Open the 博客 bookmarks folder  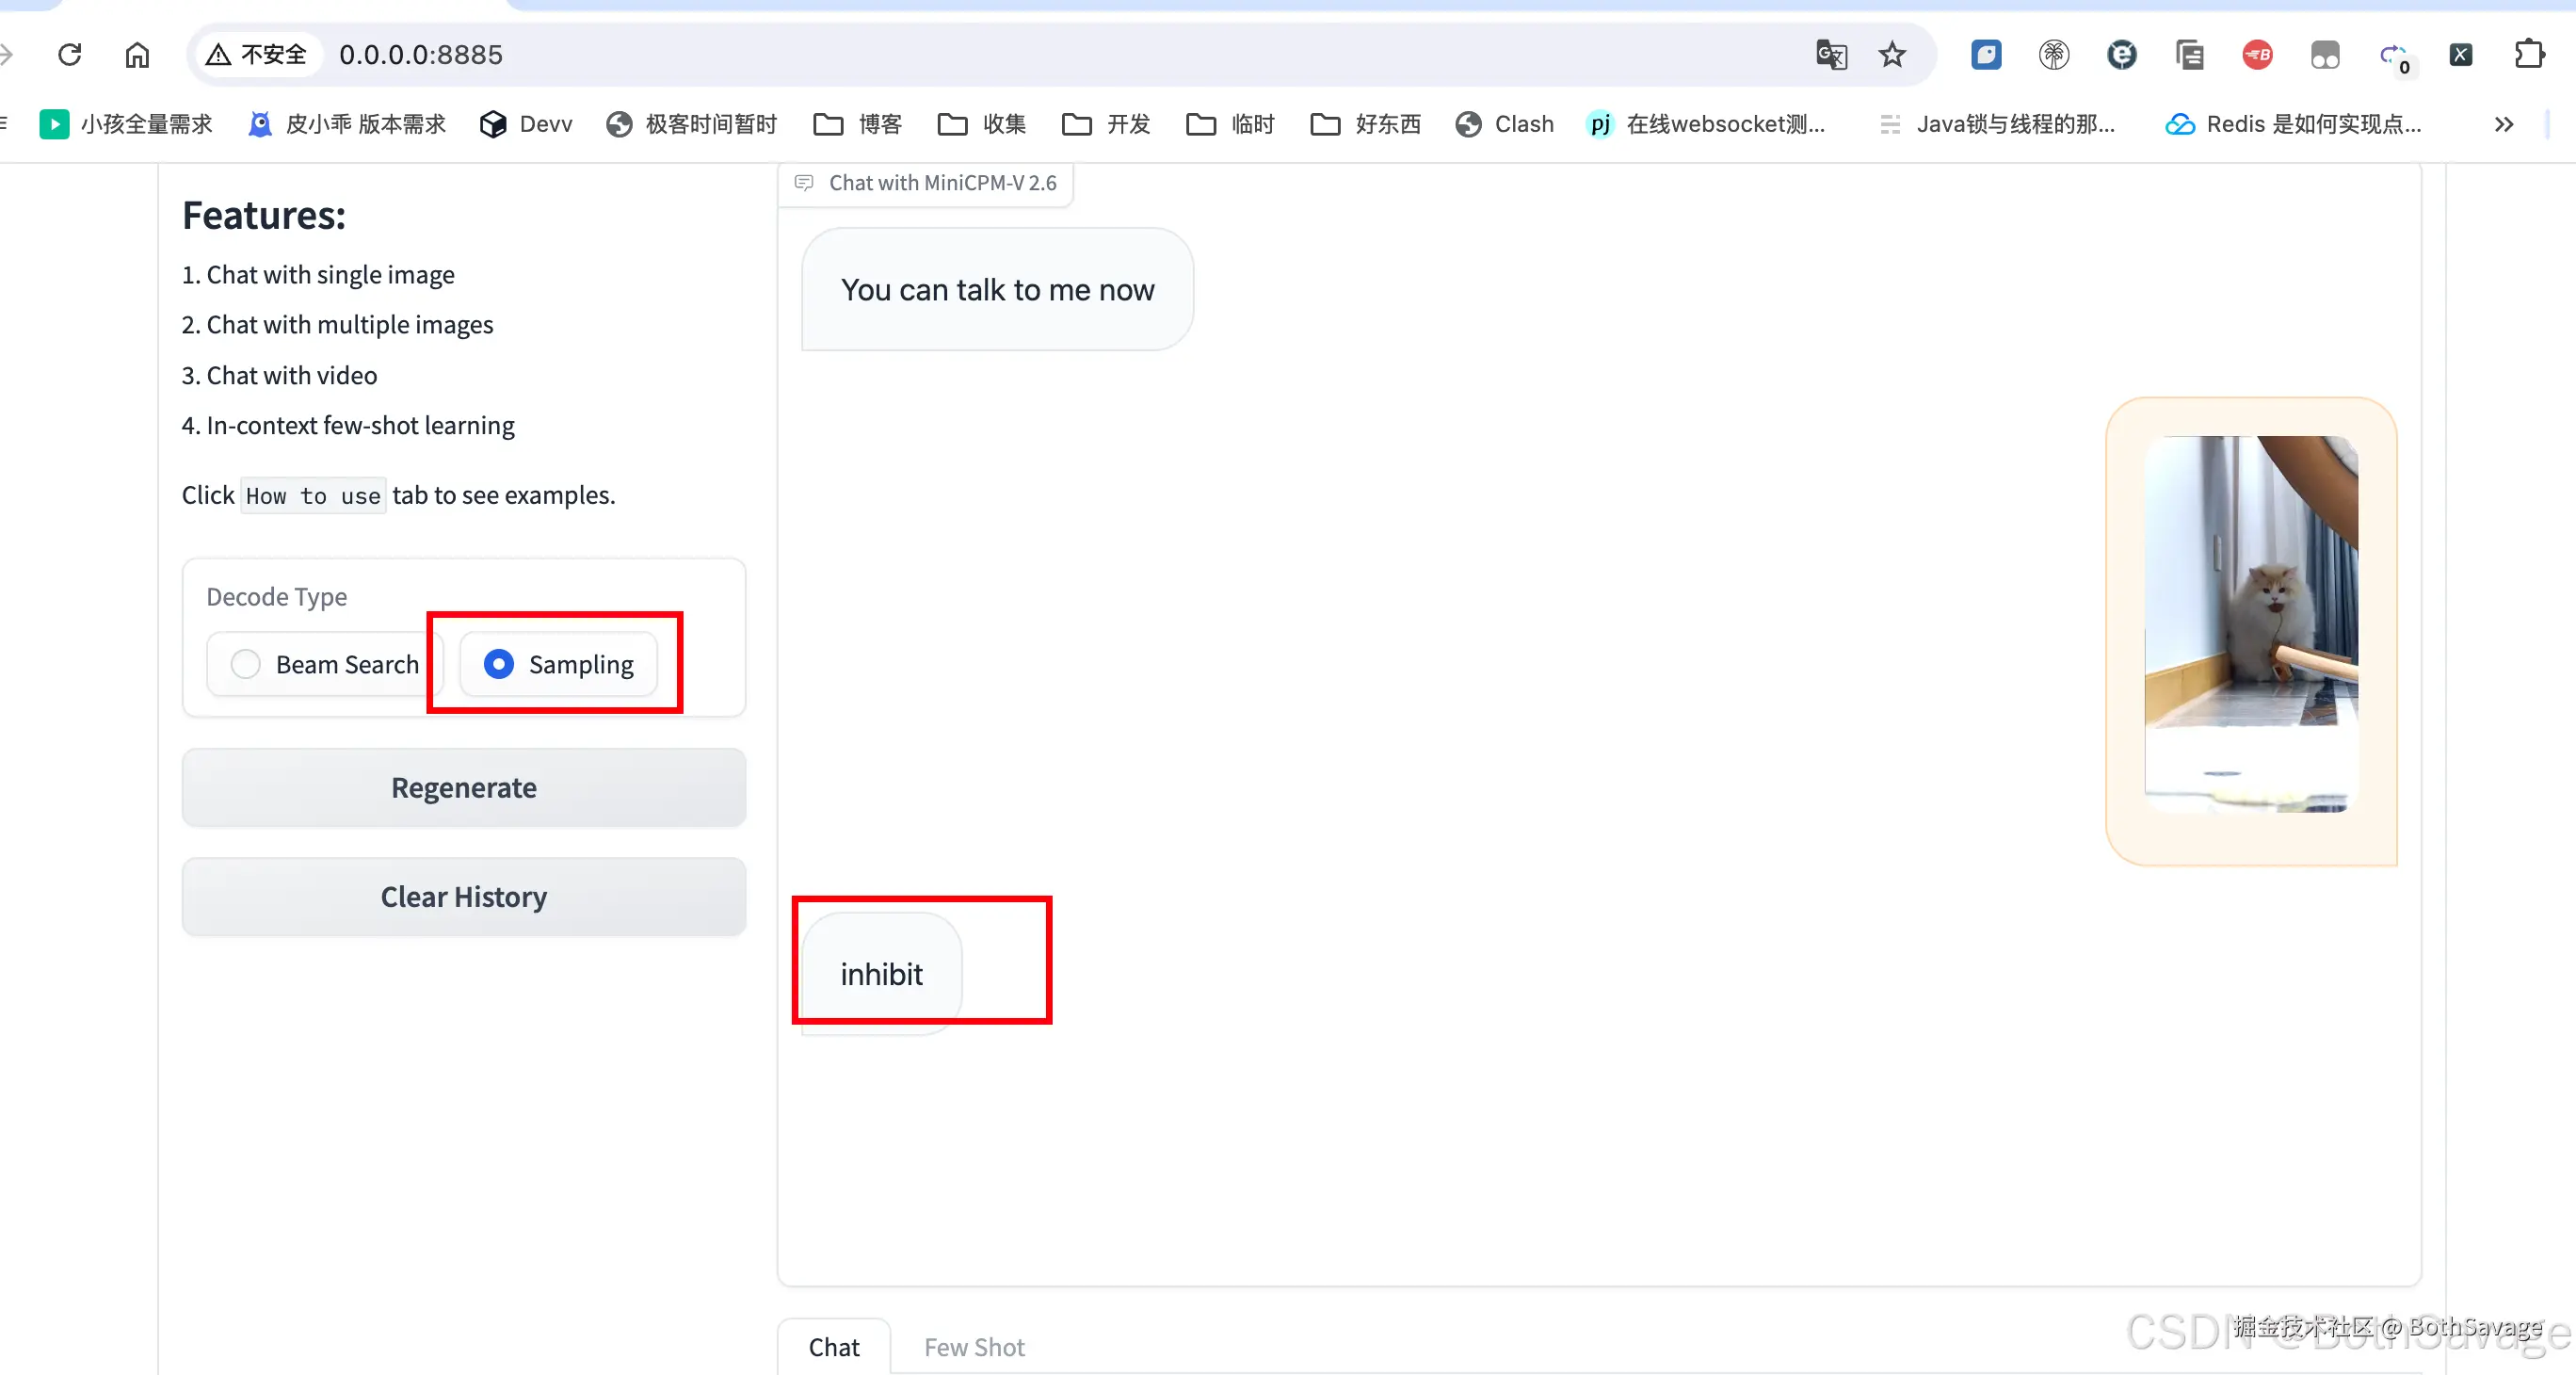858,124
